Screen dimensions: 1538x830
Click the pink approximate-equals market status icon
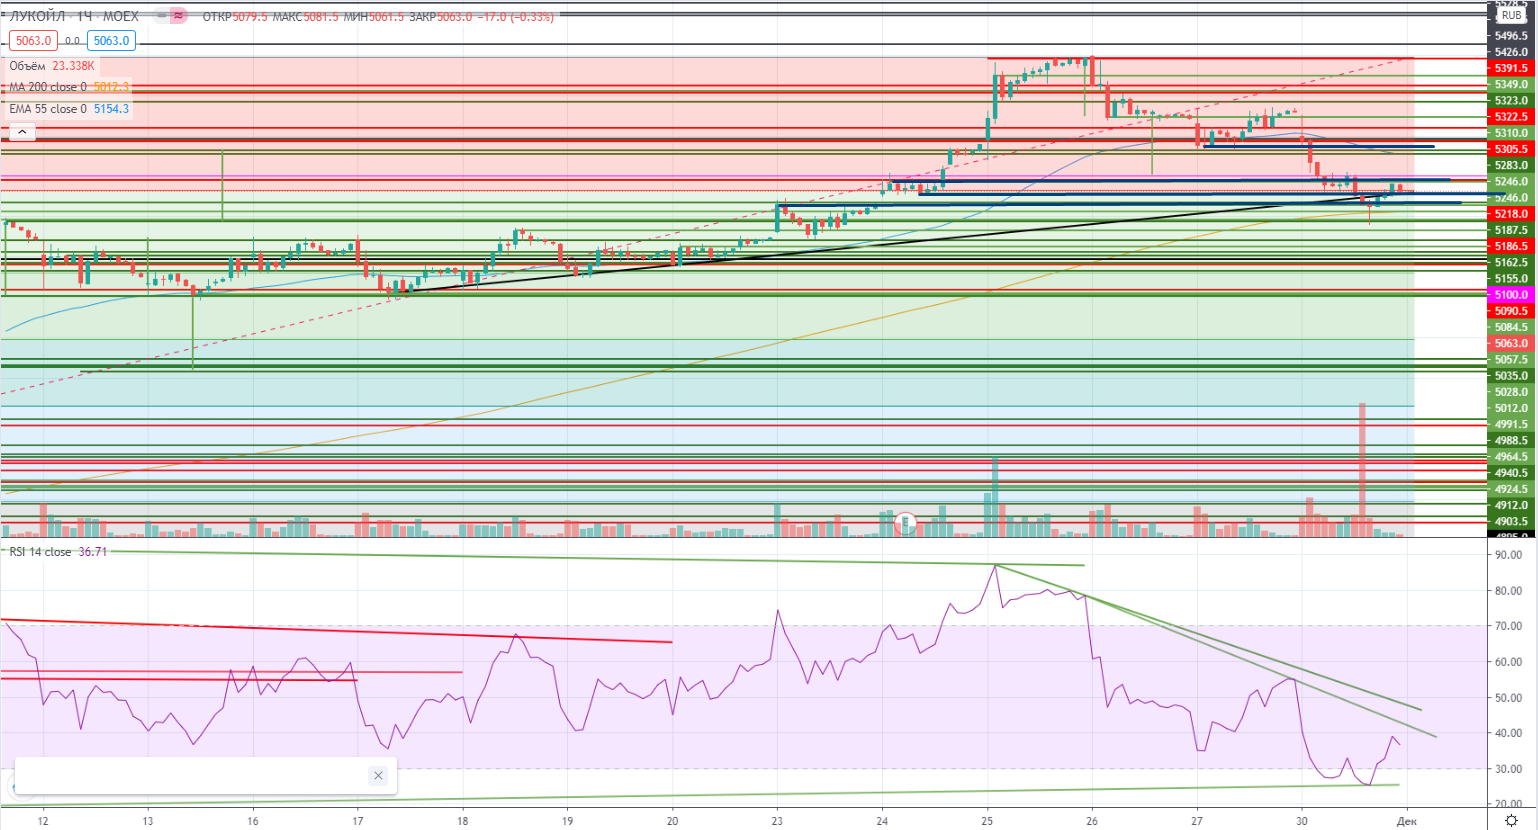point(178,16)
